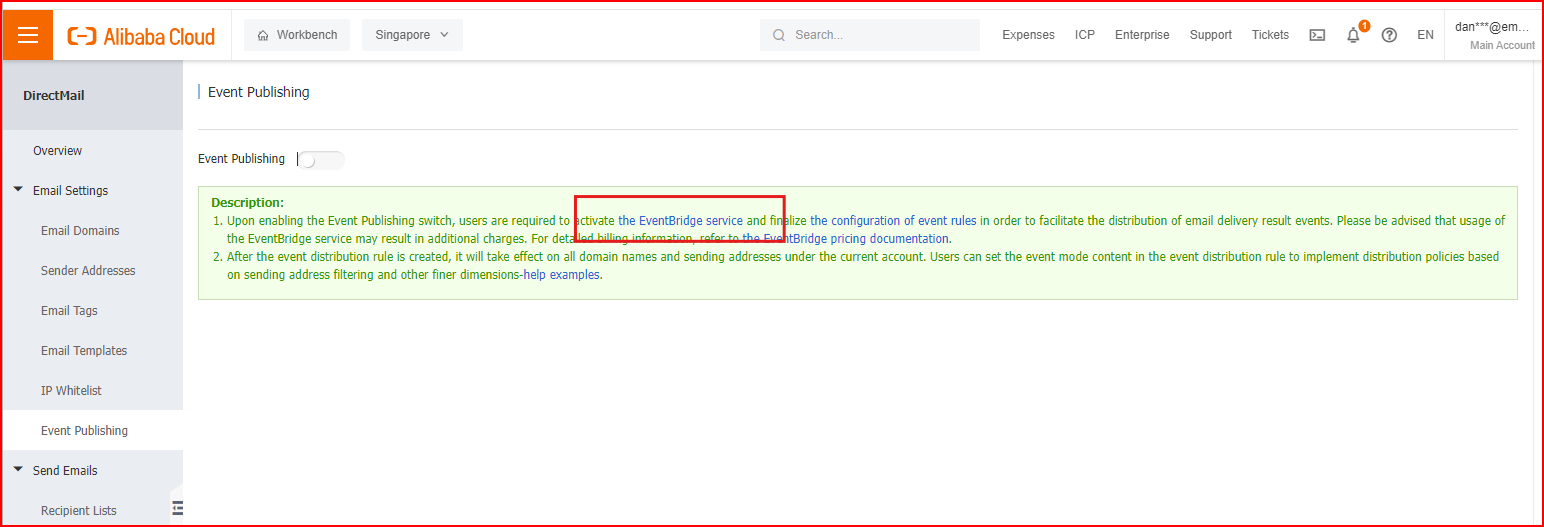
Task: Open the hamburger navigation menu
Action: pos(28,35)
